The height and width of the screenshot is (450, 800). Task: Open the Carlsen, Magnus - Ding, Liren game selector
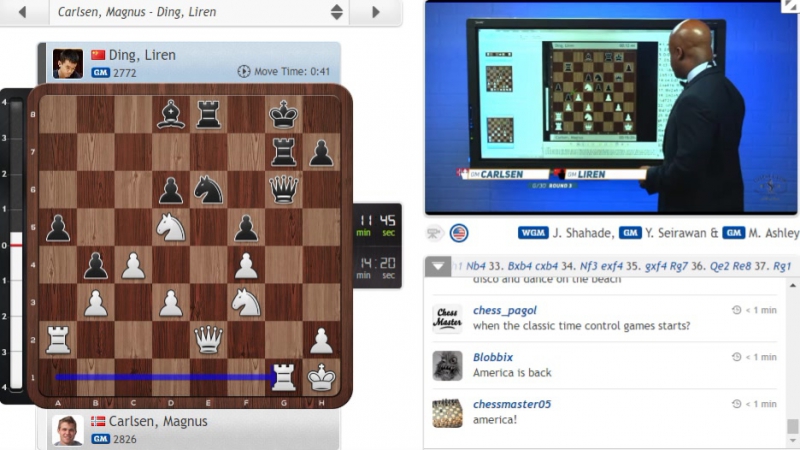point(199,12)
